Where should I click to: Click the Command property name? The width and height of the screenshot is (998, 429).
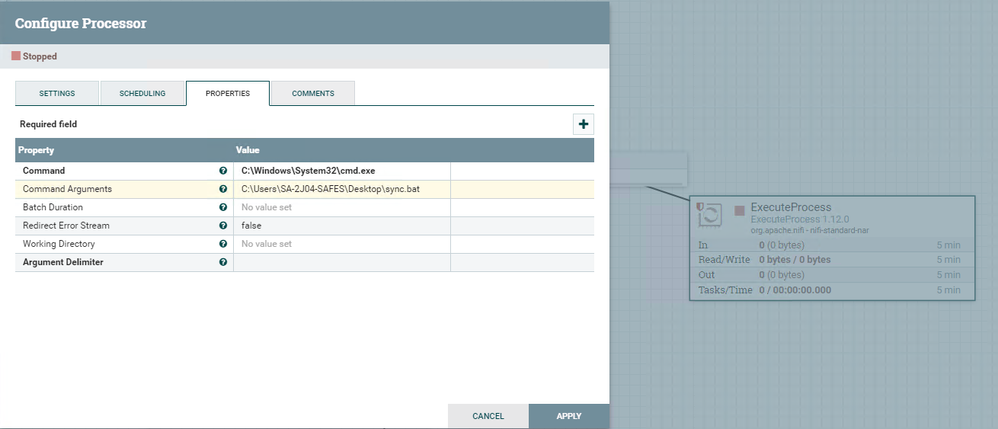pyautogui.click(x=44, y=171)
